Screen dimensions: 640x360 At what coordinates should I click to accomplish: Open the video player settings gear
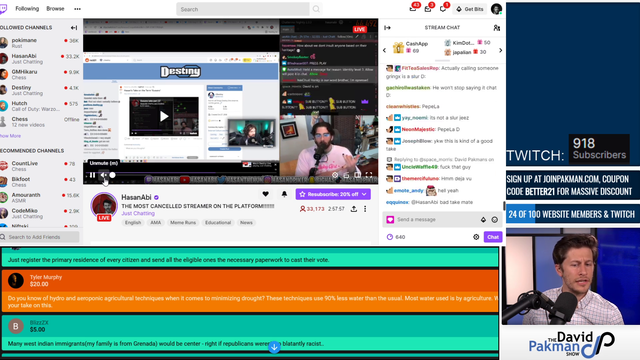click(x=335, y=175)
